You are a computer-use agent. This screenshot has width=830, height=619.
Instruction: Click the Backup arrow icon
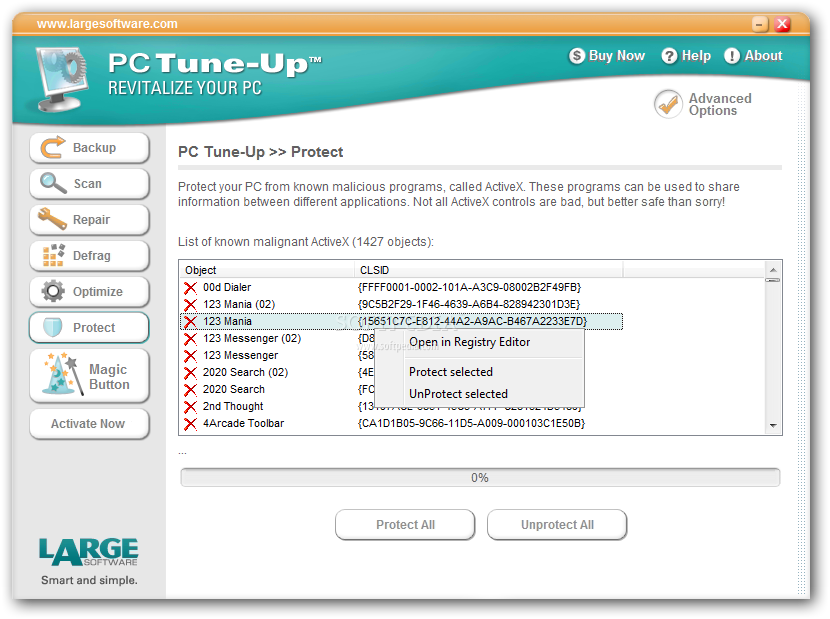(53, 147)
